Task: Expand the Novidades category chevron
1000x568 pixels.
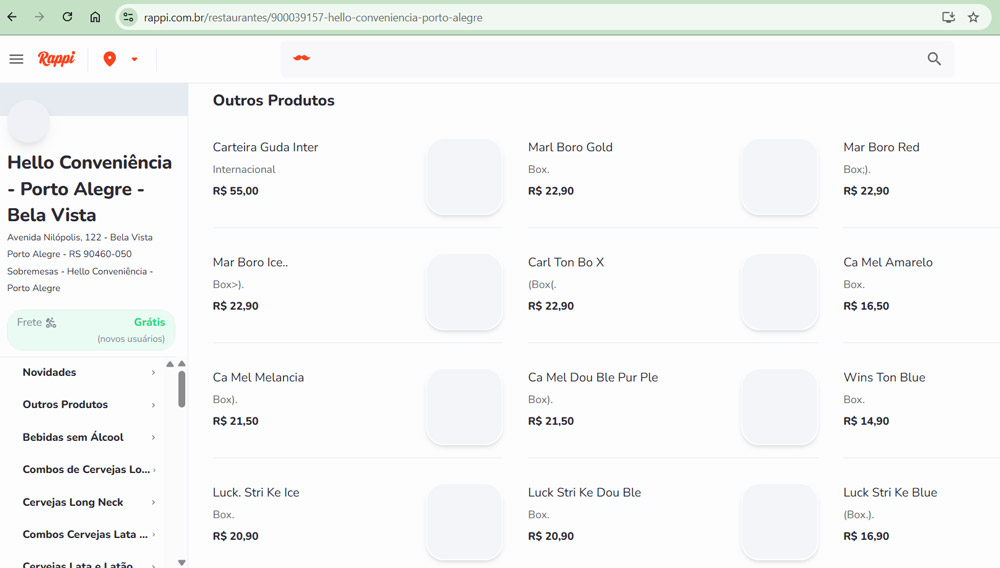Action: click(153, 373)
